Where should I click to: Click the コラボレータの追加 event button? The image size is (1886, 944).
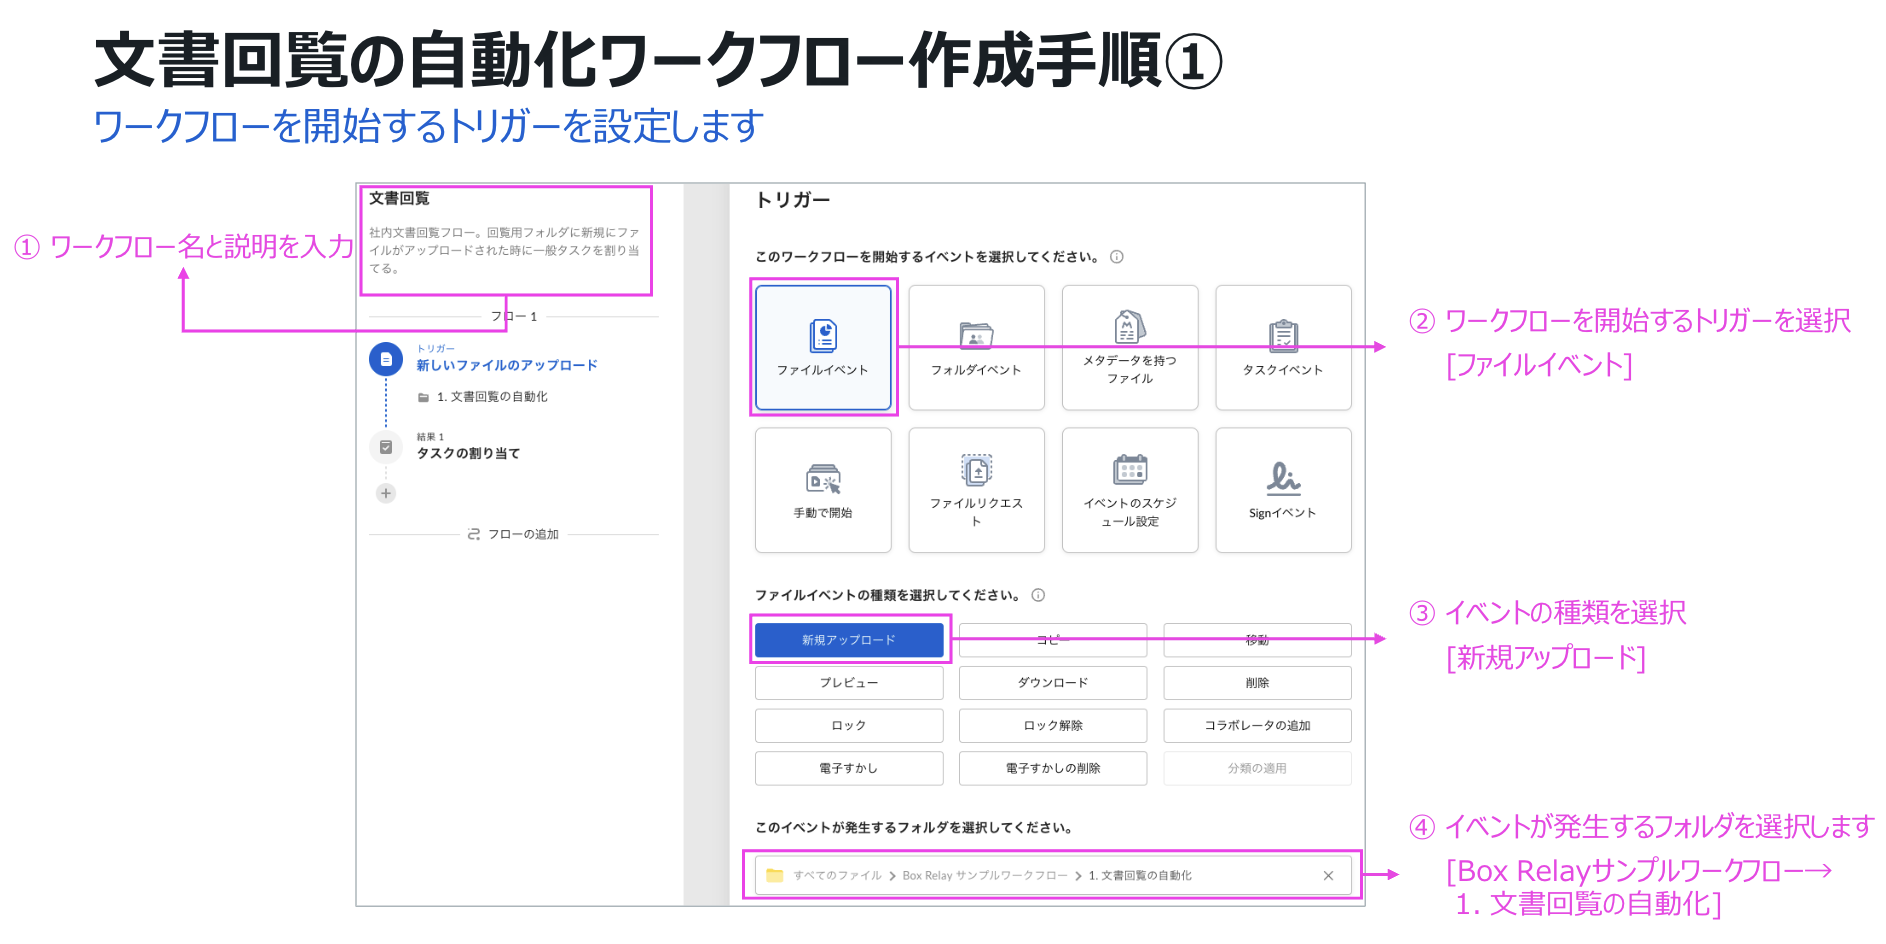(x=1256, y=726)
